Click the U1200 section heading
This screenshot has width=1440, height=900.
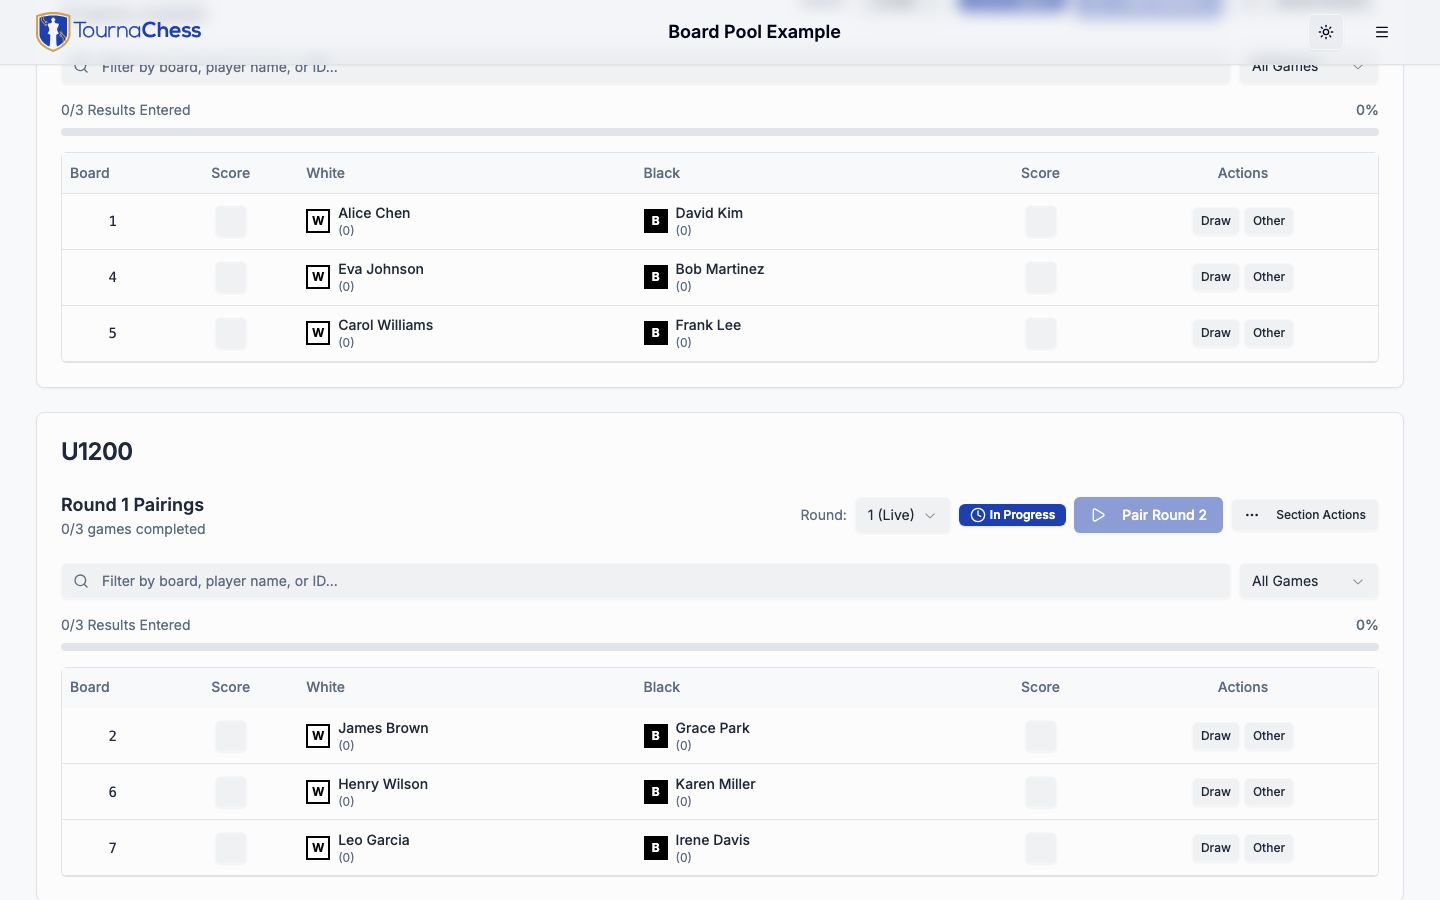click(x=97, y=451)
